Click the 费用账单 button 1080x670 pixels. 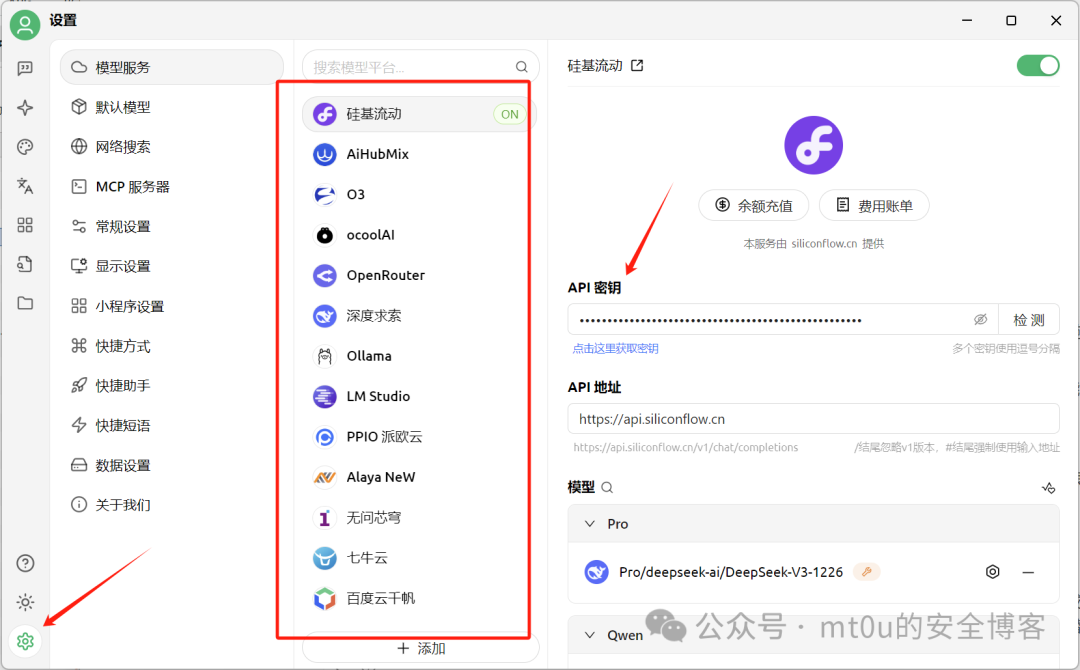pos(874,205)
